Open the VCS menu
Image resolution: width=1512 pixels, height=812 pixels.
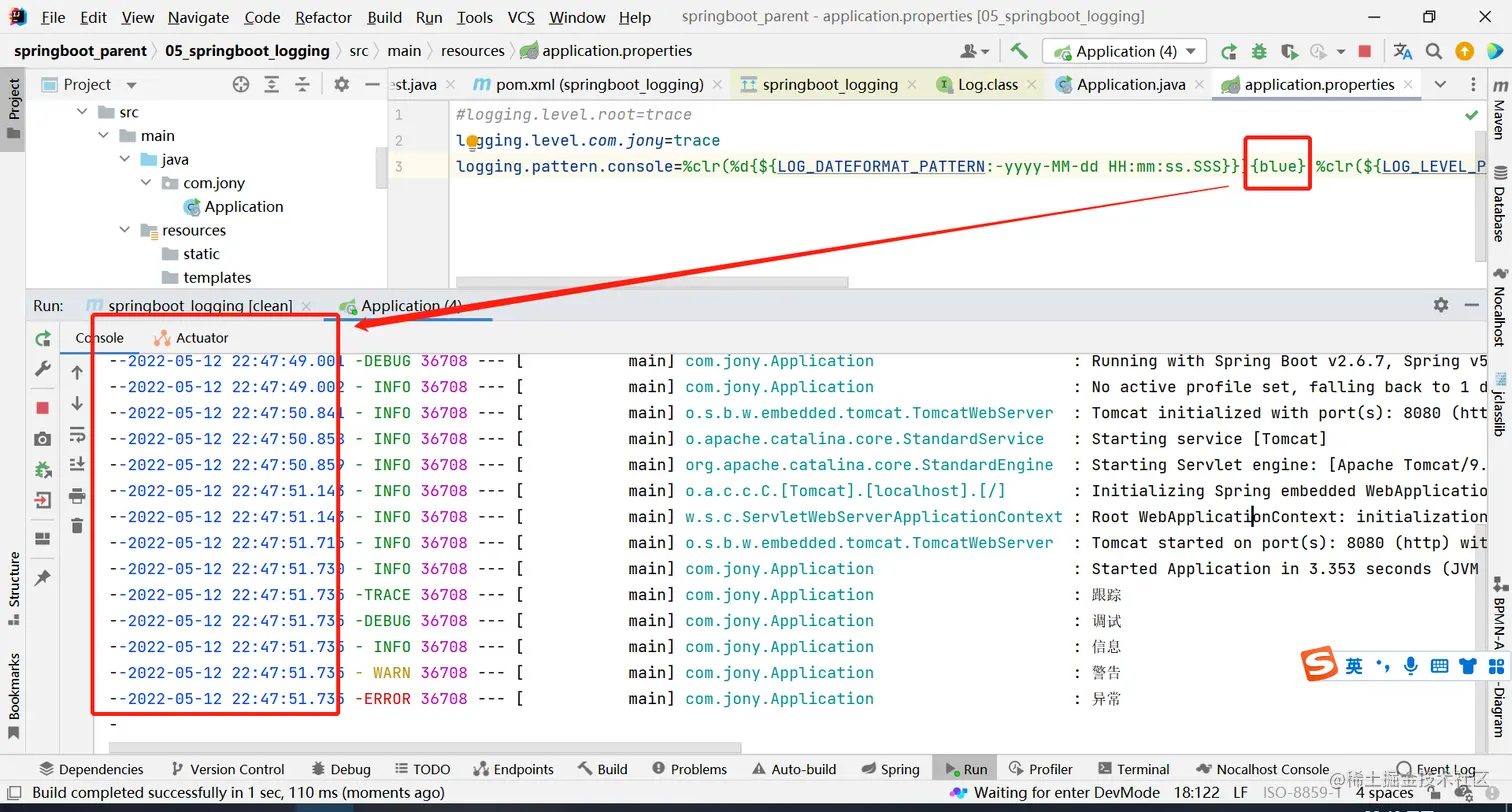(520, 17)
